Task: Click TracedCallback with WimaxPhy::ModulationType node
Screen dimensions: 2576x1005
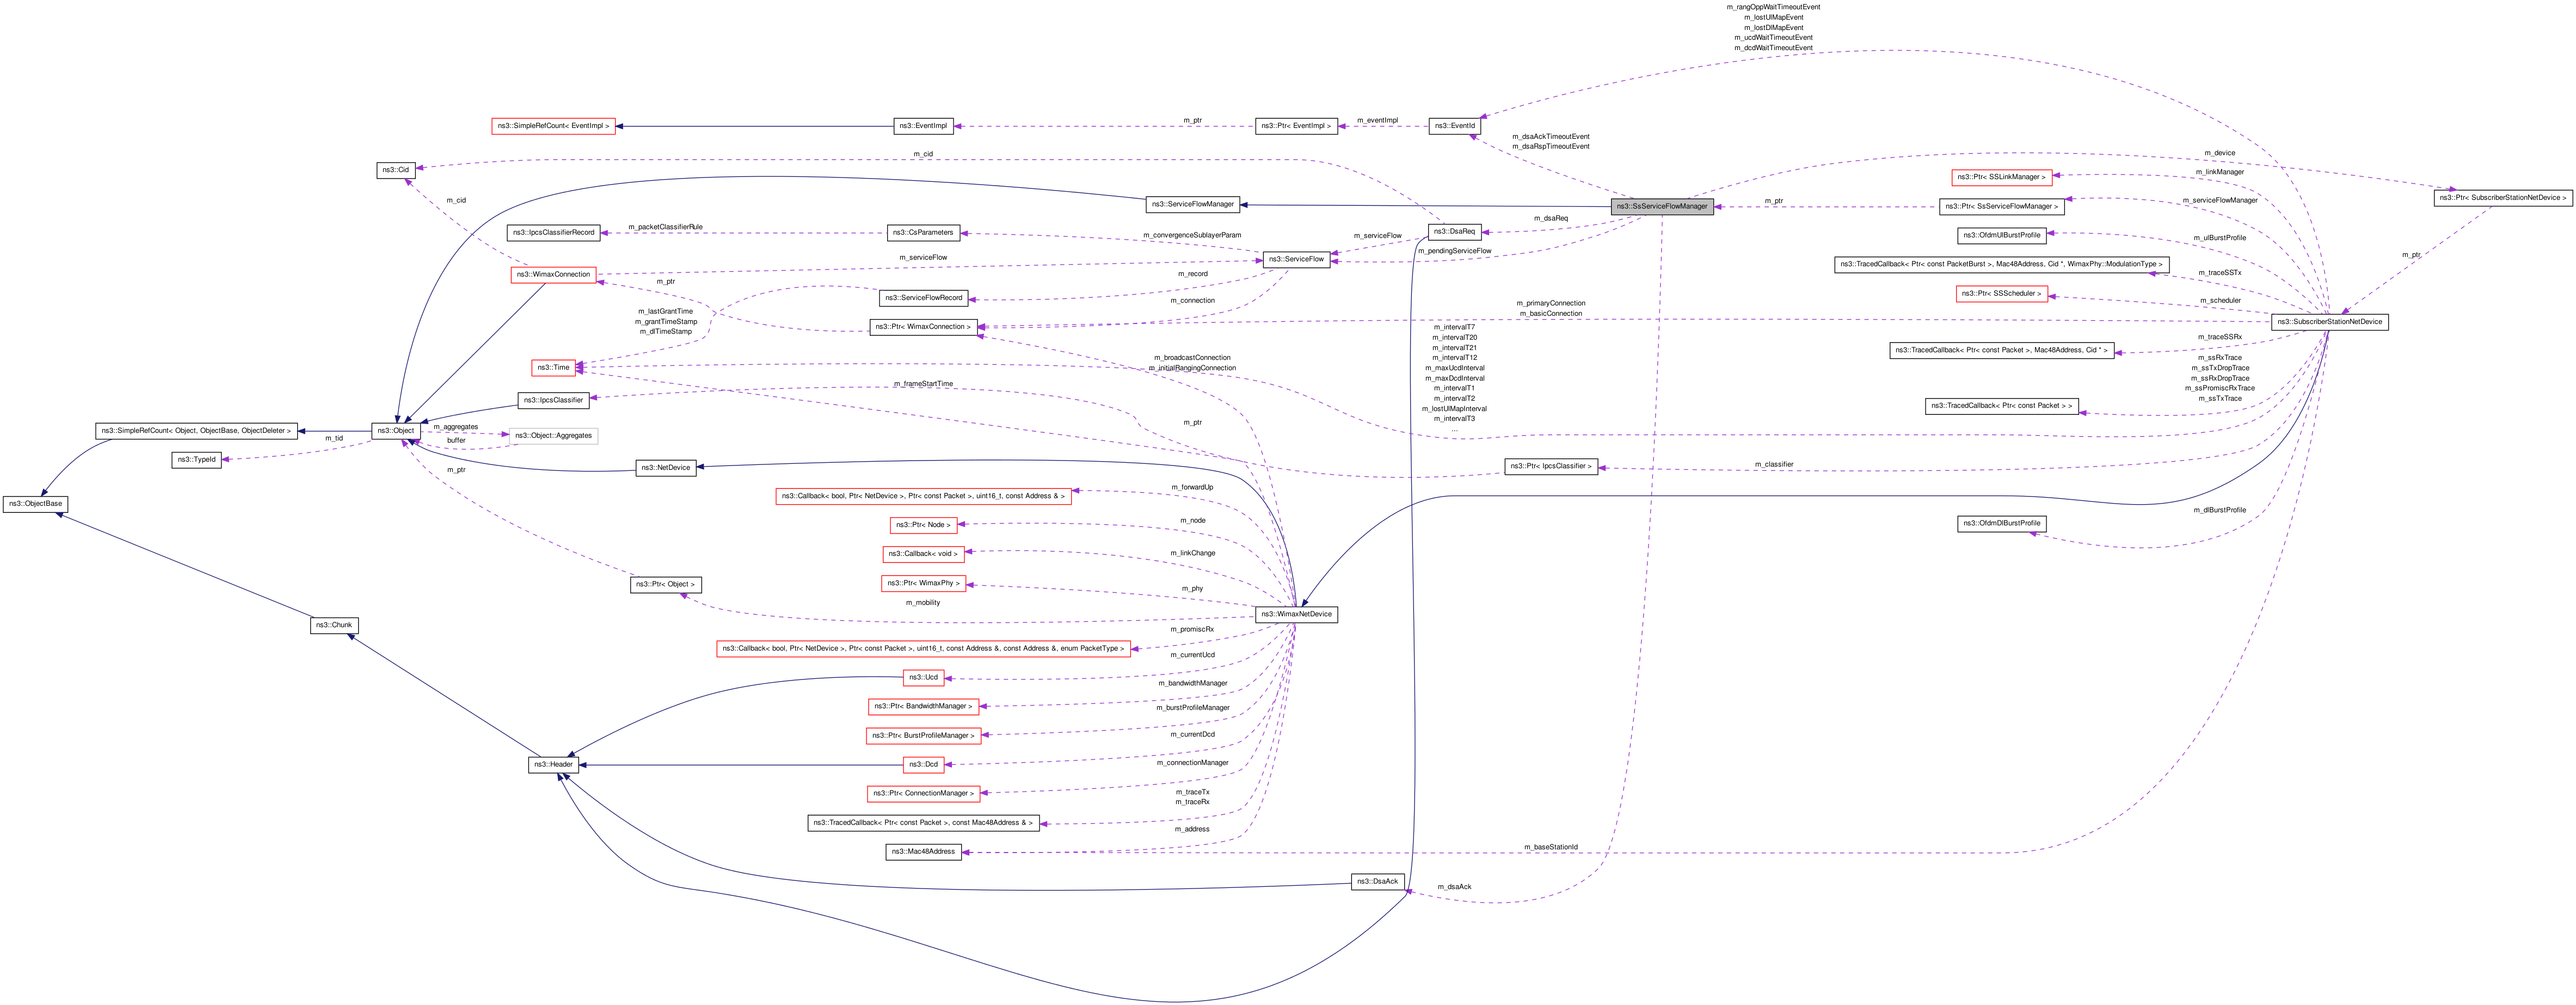Action: pos(2001,264)
